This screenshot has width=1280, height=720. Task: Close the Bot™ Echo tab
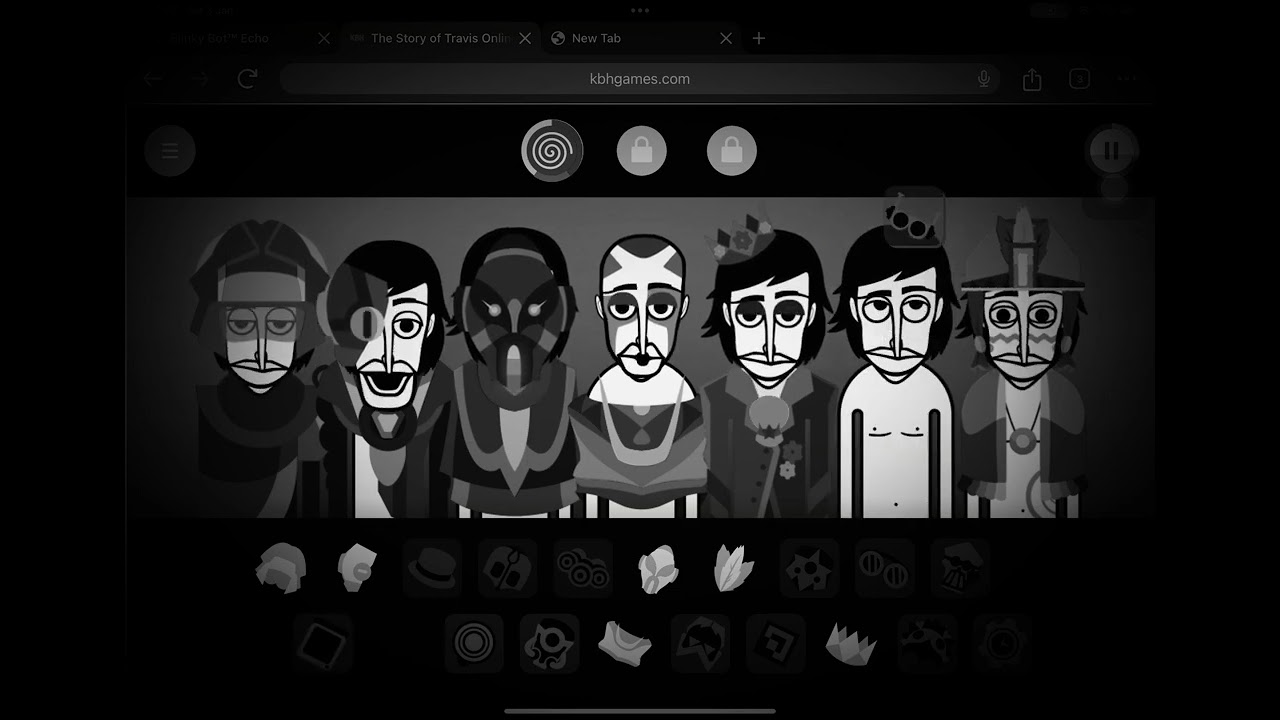click(324, 38)
